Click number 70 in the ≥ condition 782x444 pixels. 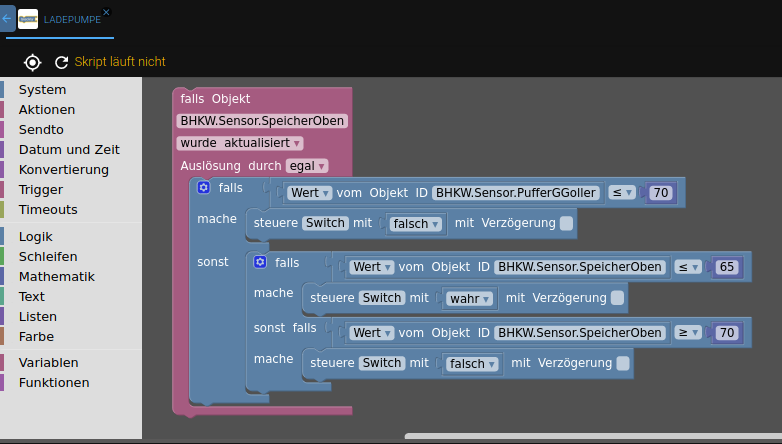point(727,333)
